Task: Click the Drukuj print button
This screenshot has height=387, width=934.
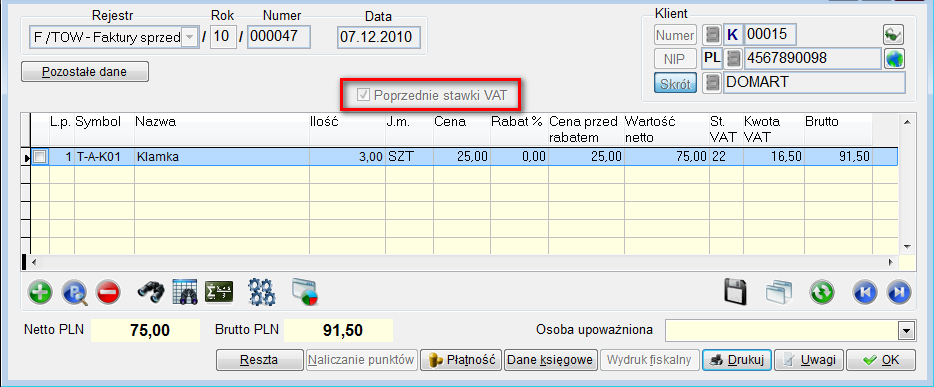Action: (x=737, y=360)
